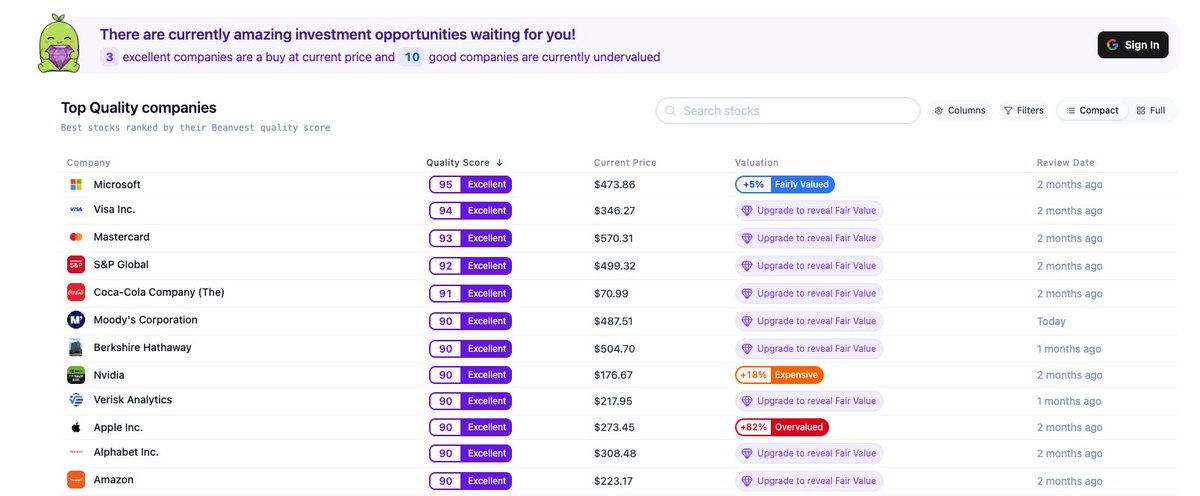Open the Columns selector
Viewport: 1200px width, 496px height.
click(x=960, y=111)
